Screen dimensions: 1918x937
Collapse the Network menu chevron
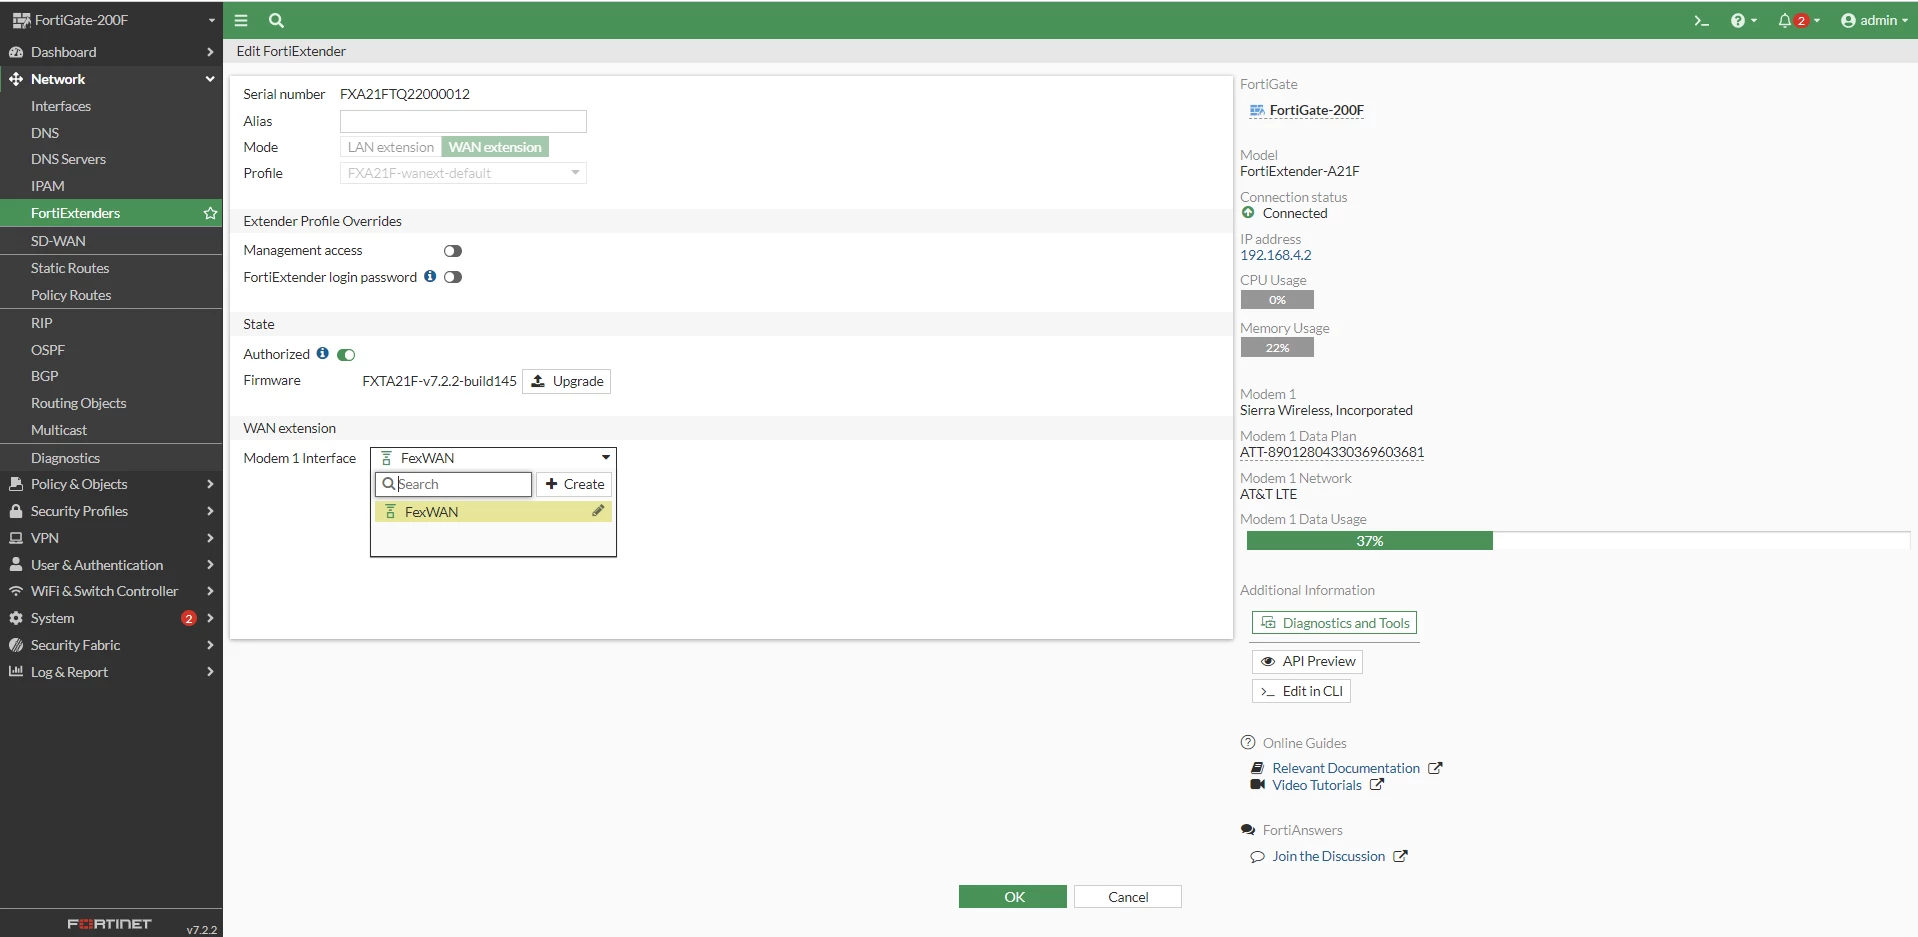point(210,79)
